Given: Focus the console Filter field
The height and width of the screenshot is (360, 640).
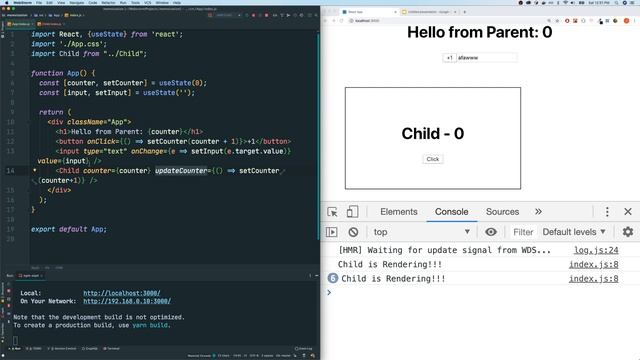Looking at the screenshot, I should 523,232.
